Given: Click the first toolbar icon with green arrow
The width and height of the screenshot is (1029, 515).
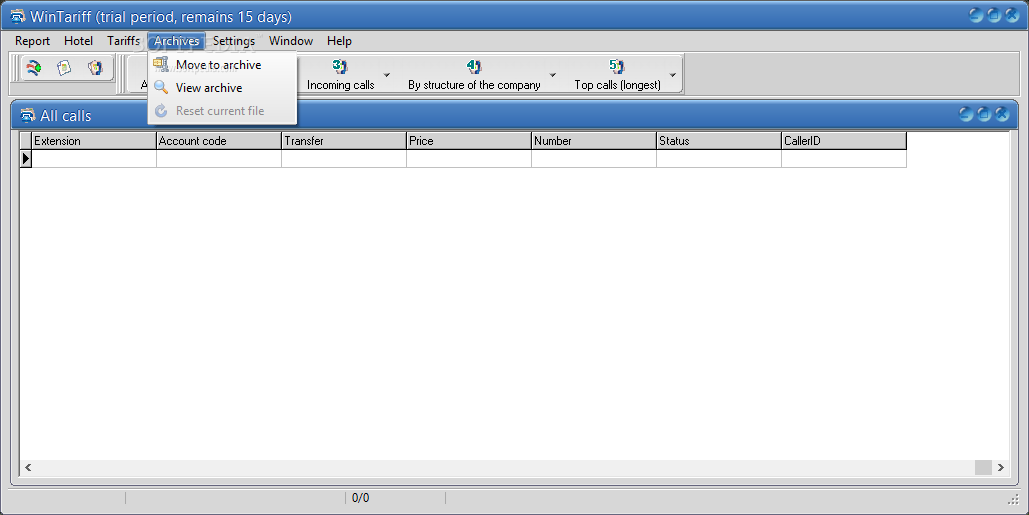Looking at the screenshot, I should tap(33, 68).
